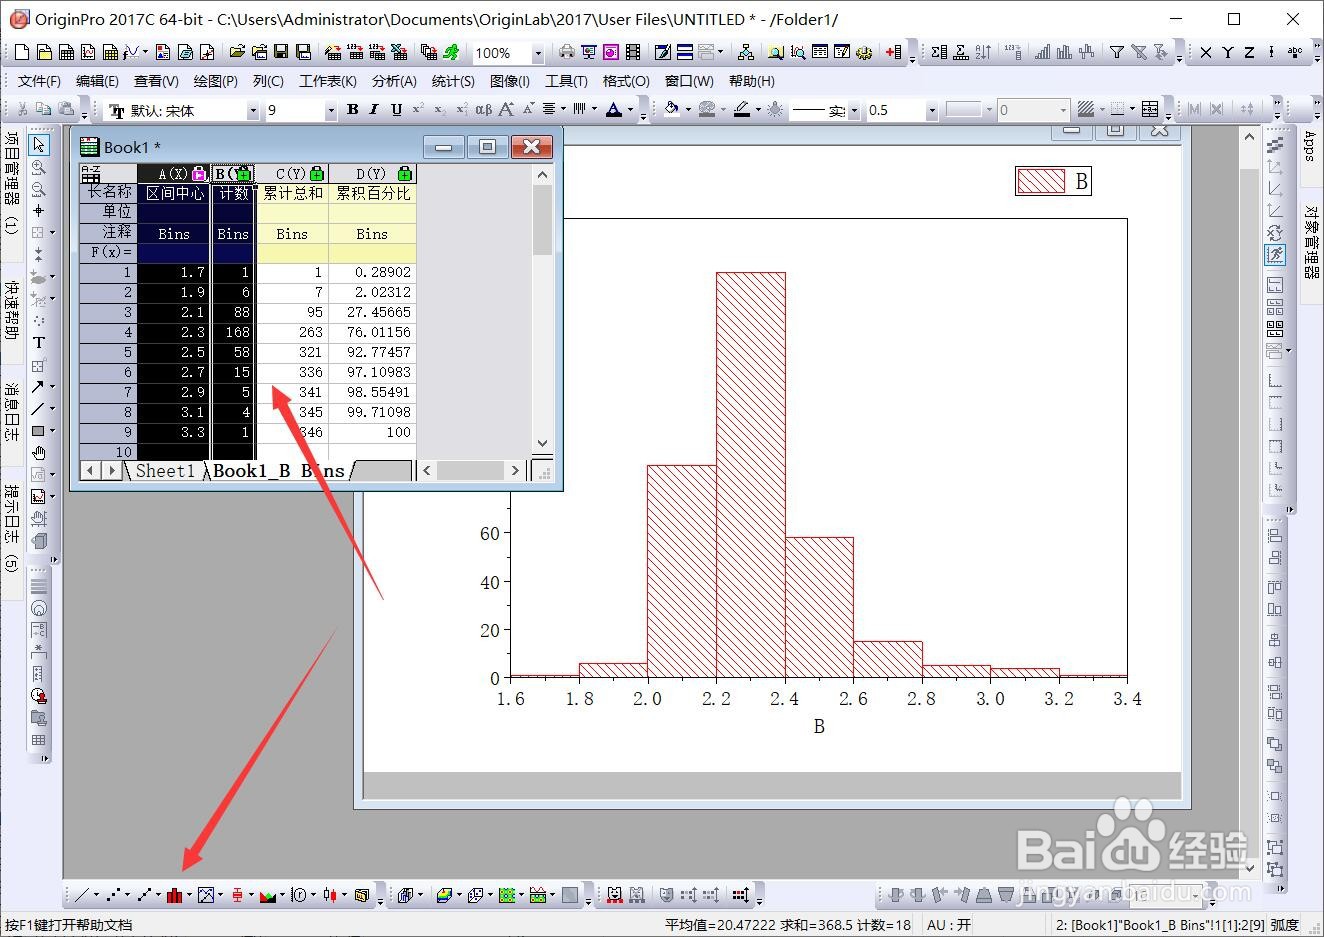Open a project with folder icon
Viewport: 1324px width, 937px height.
(237, 52)
